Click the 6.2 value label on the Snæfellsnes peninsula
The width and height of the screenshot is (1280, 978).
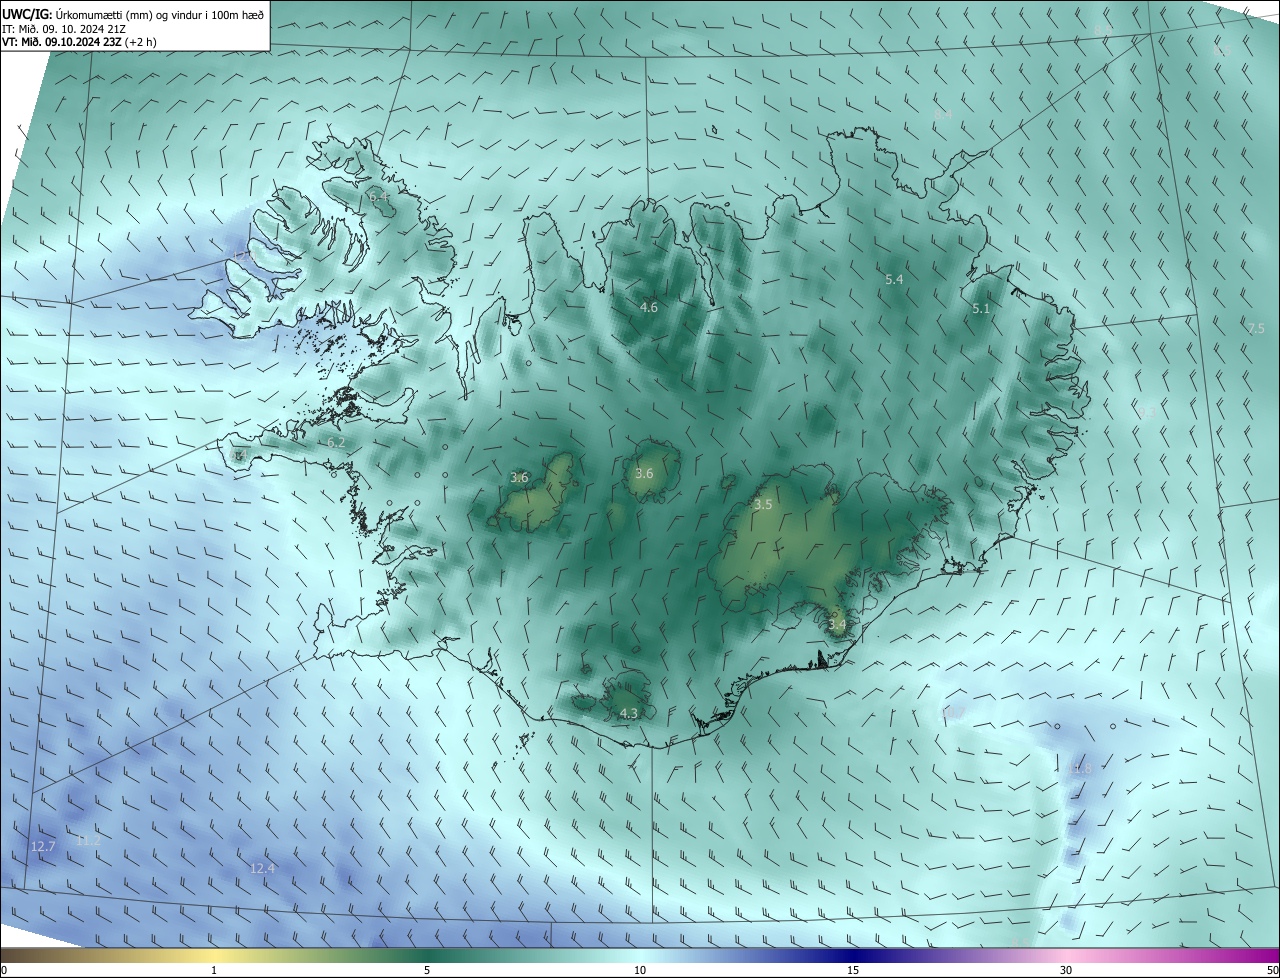[336, 442]
